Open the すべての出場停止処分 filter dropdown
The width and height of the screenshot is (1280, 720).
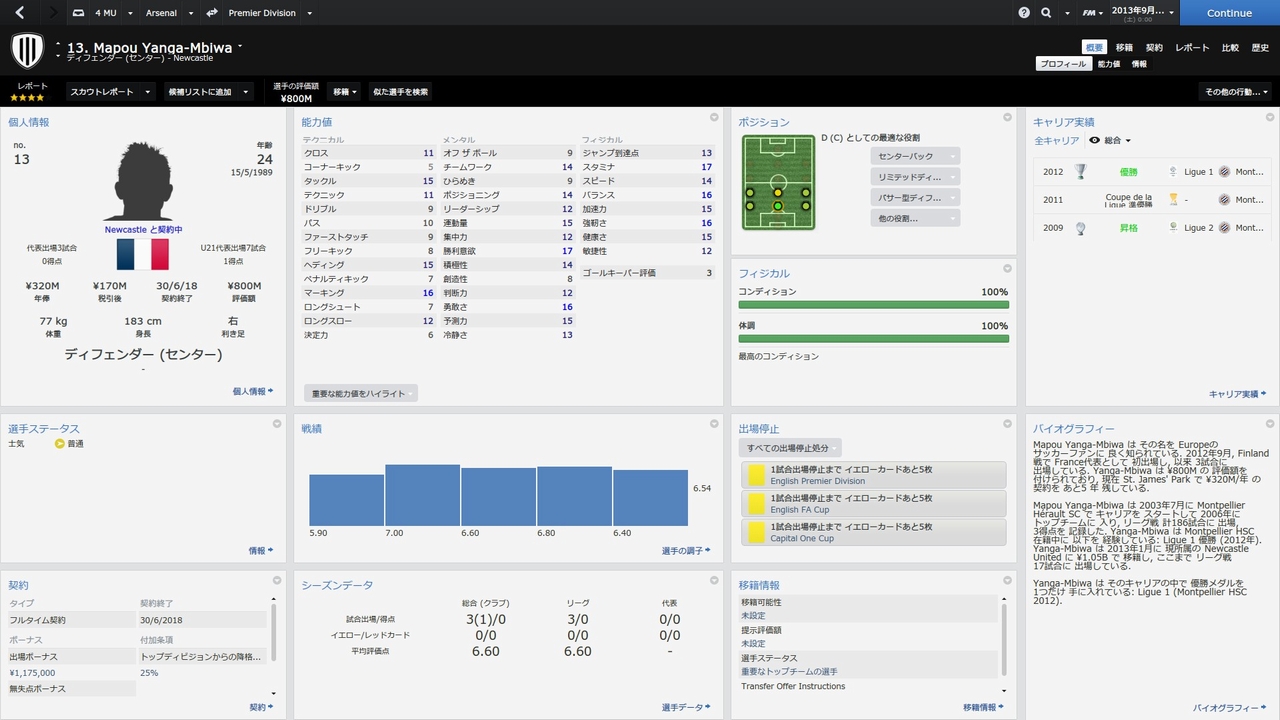pos(790,448)
